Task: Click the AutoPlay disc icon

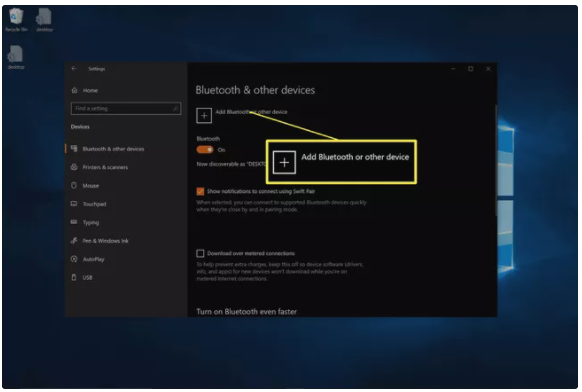Action: [74, 259]
